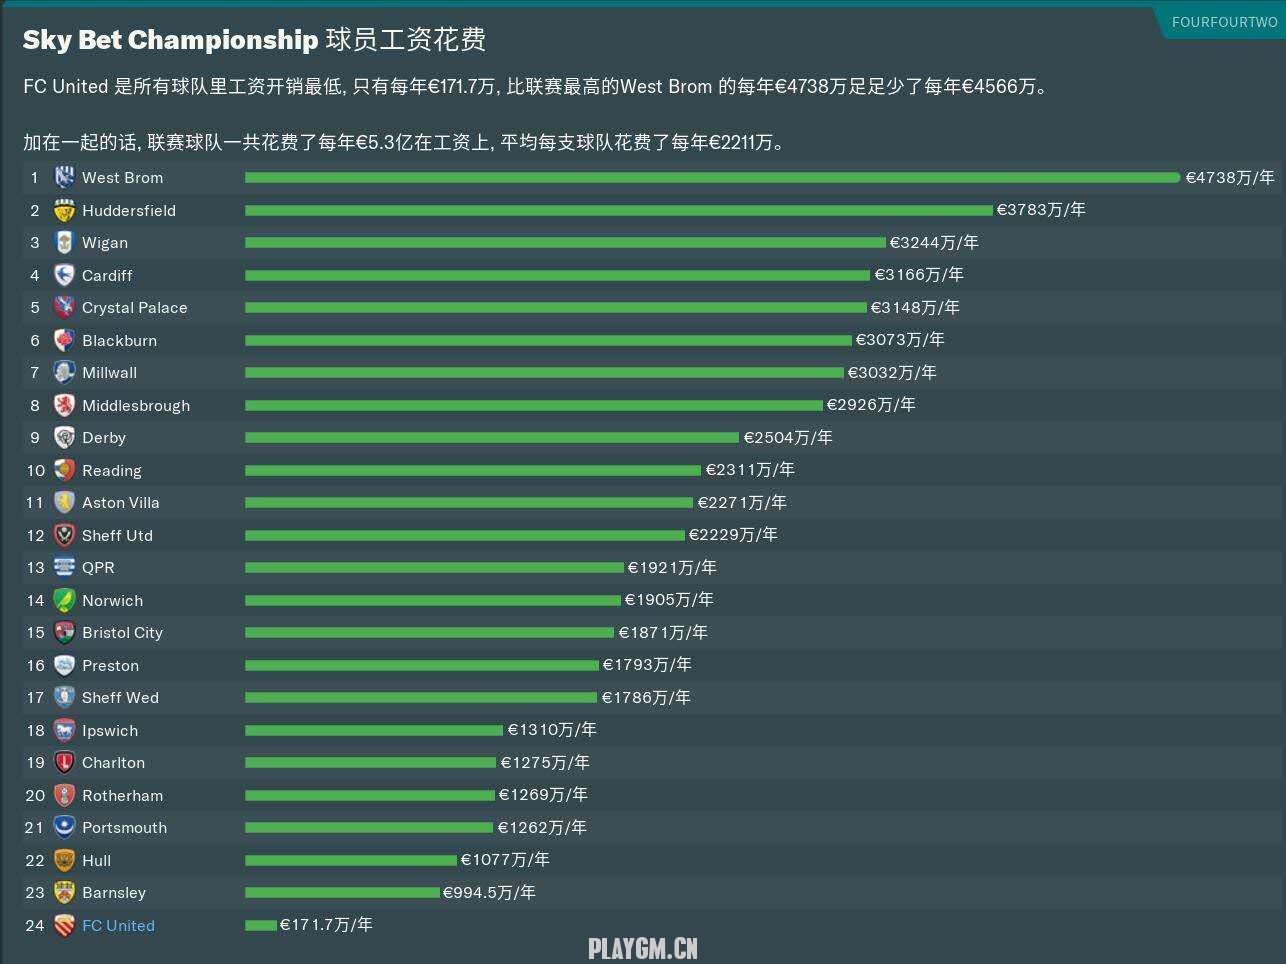Screen dimensions: 1286x964
Task: Click the Huddersfield club badge
Action: (x=64, y=211)
